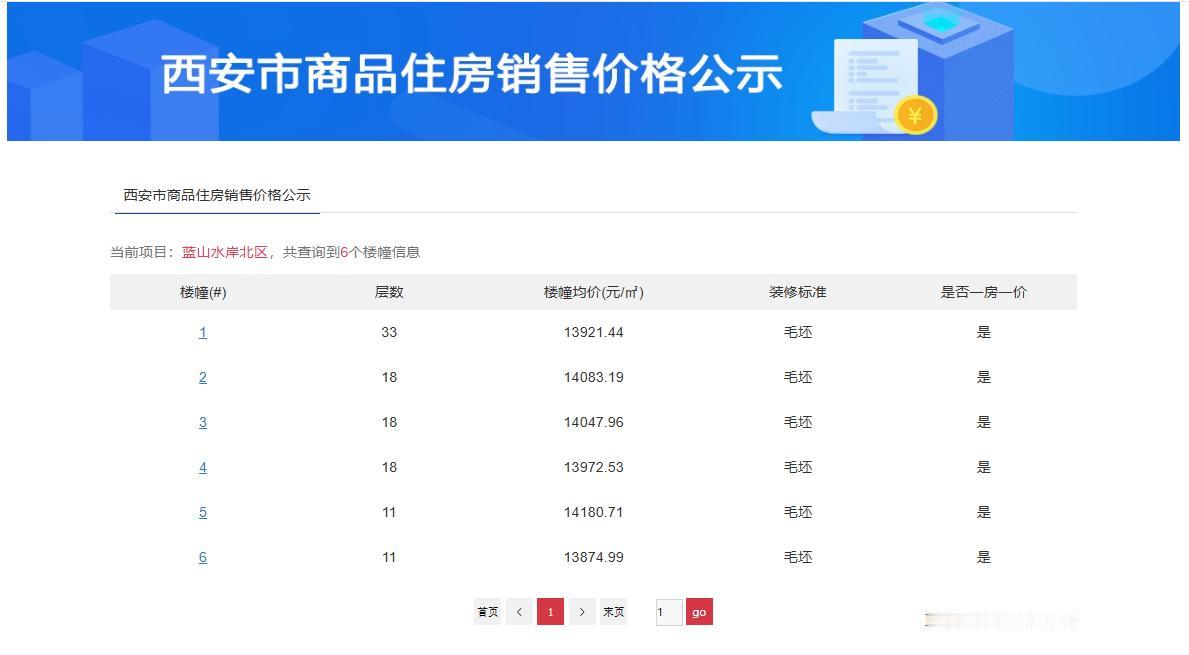Go to previous page with chevron arrow
This screenshot has width=1189, height=655.
point(519,611)
